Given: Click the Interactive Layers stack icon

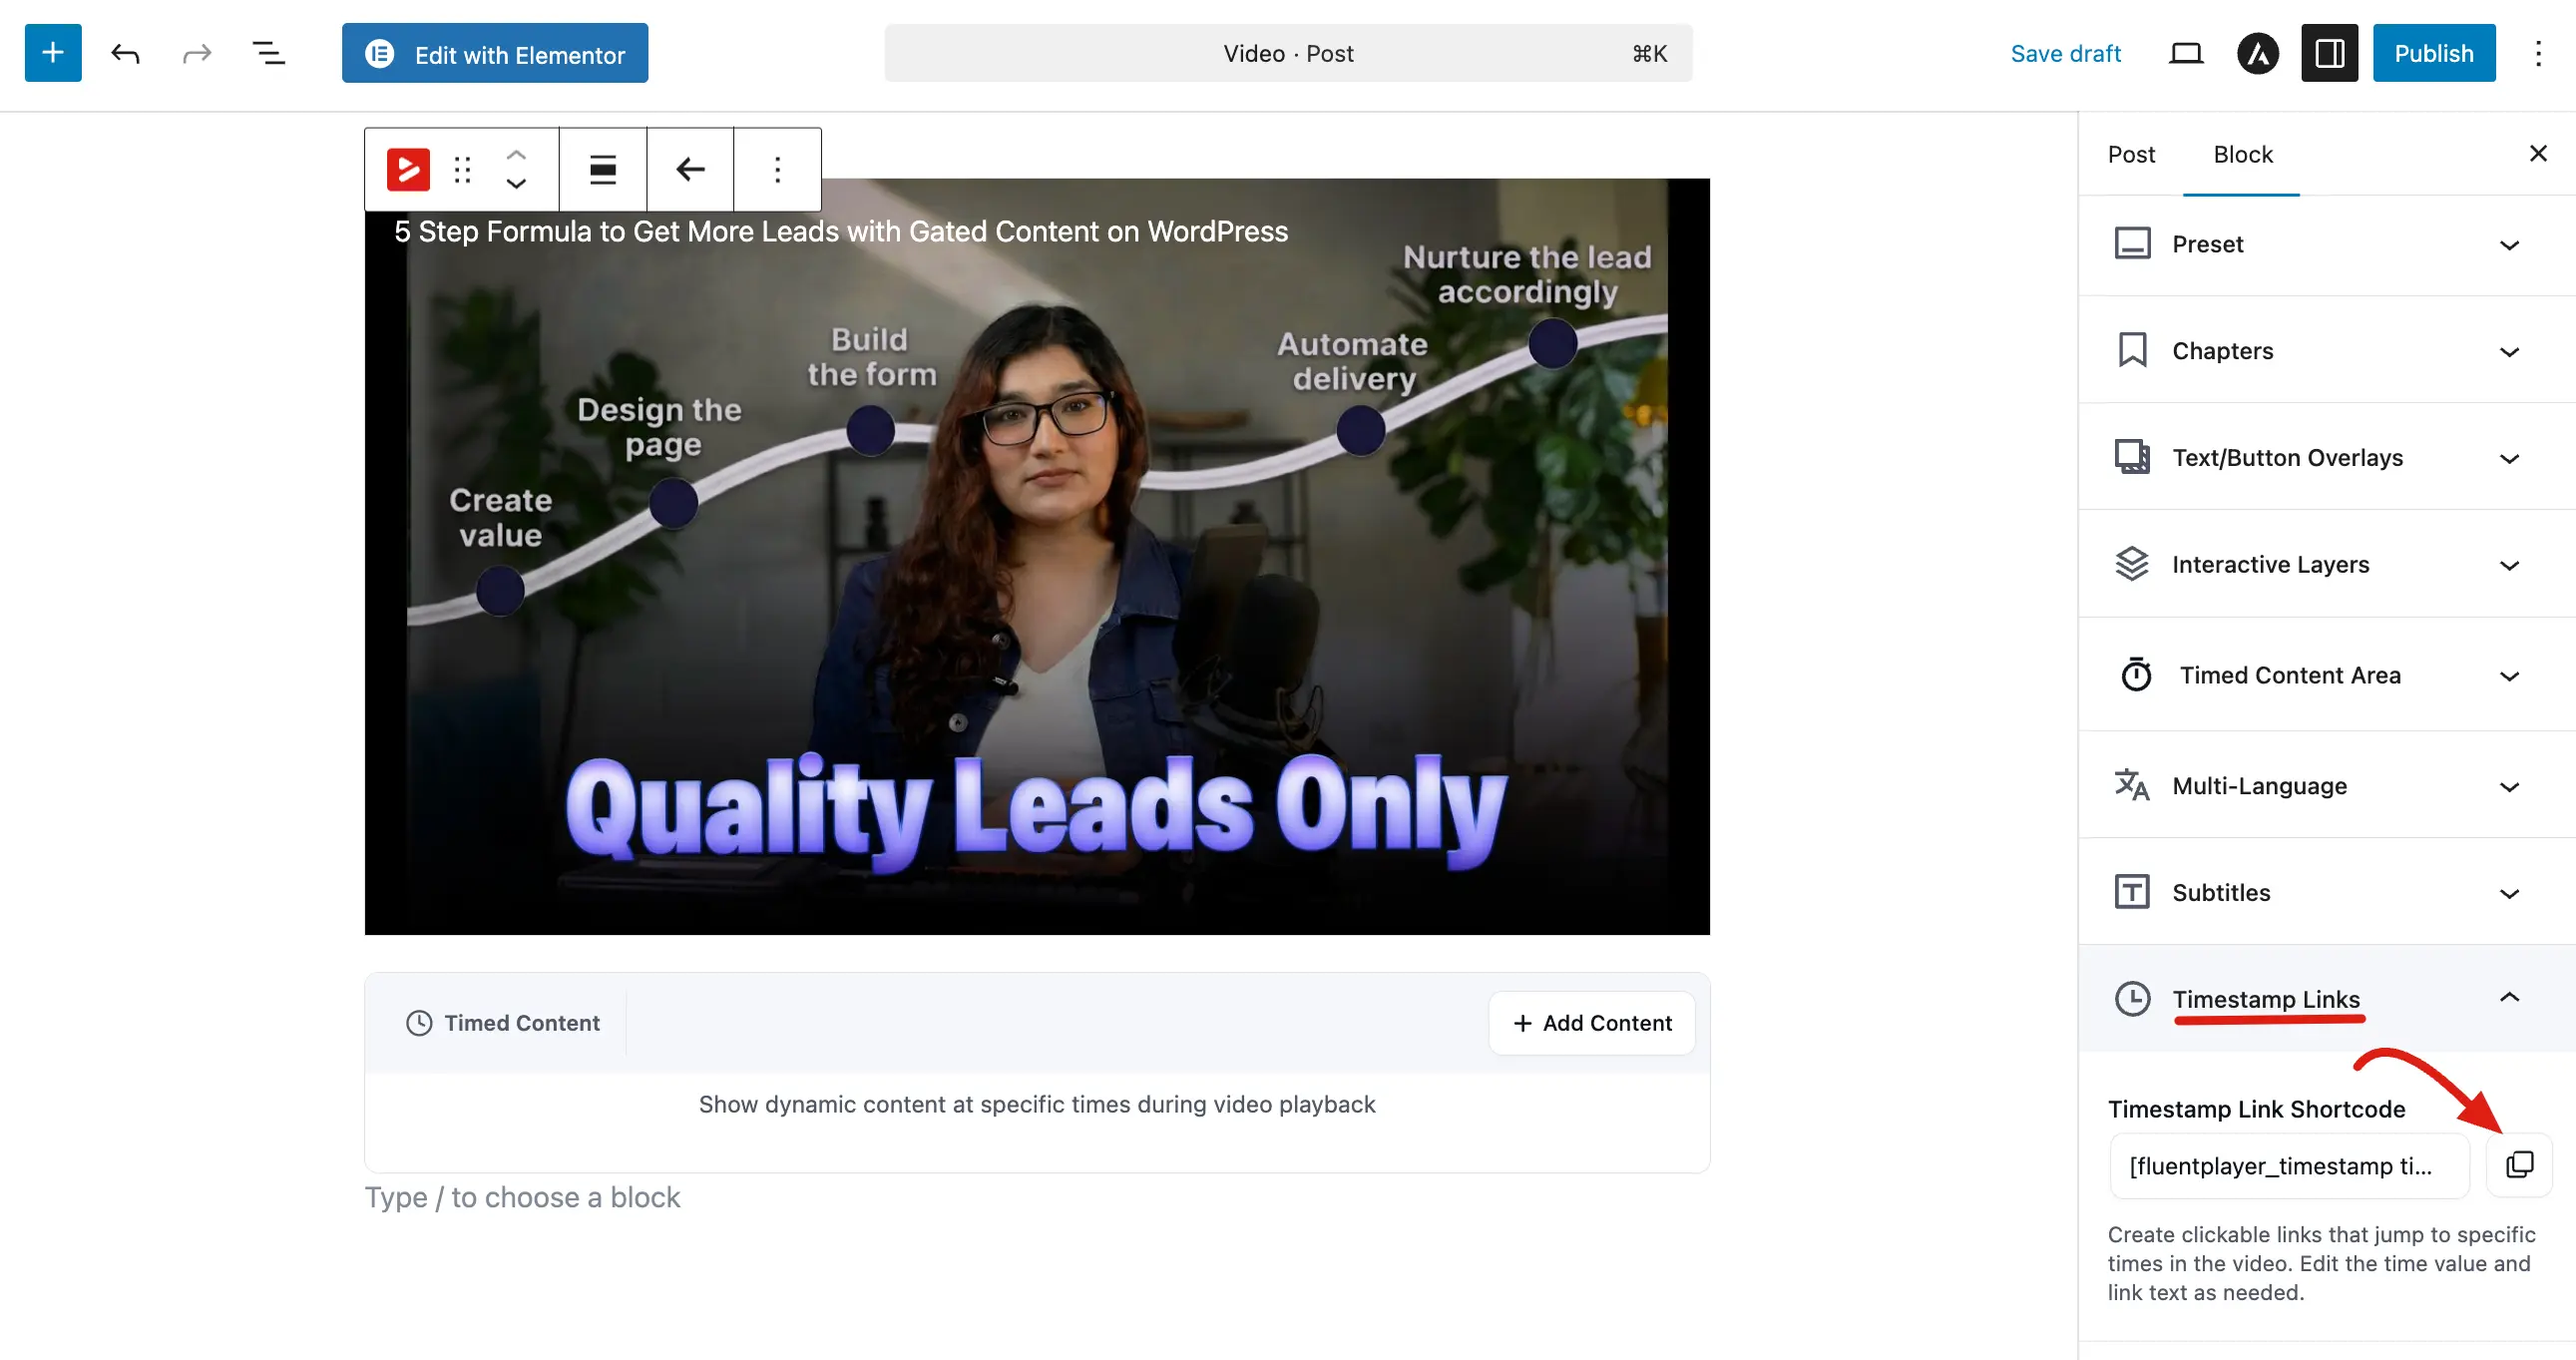Looking at the screenshot, I should point(2132,564).
